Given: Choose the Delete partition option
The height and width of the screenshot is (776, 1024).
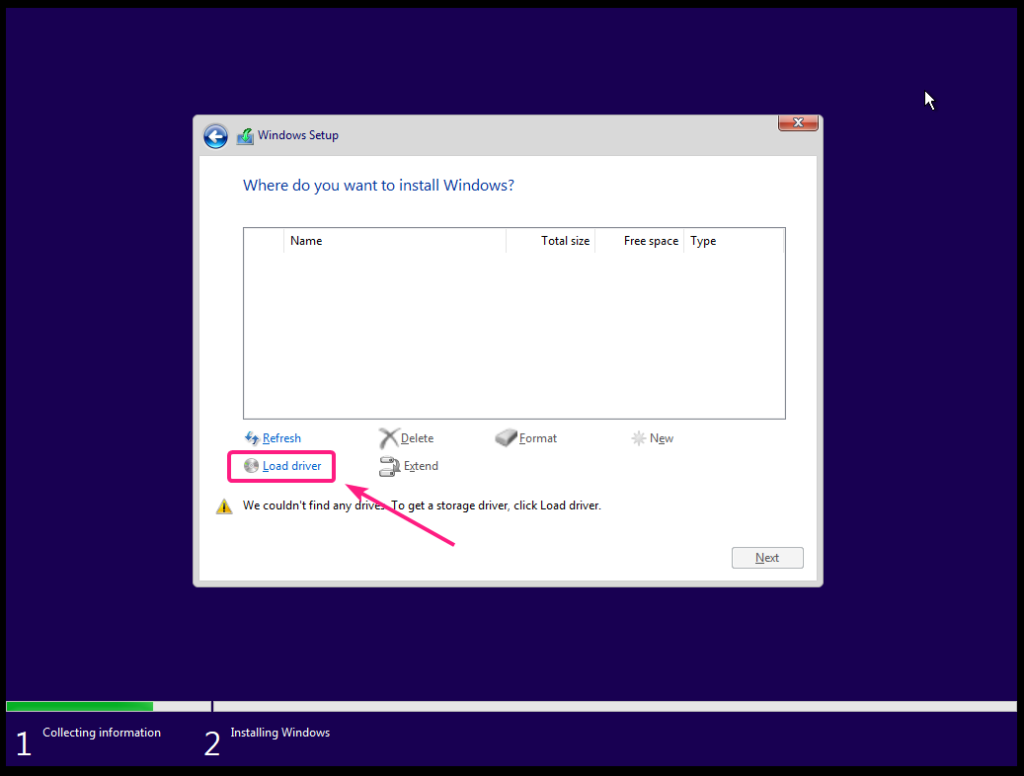Looking at the screenshot, I should (417, 438).
